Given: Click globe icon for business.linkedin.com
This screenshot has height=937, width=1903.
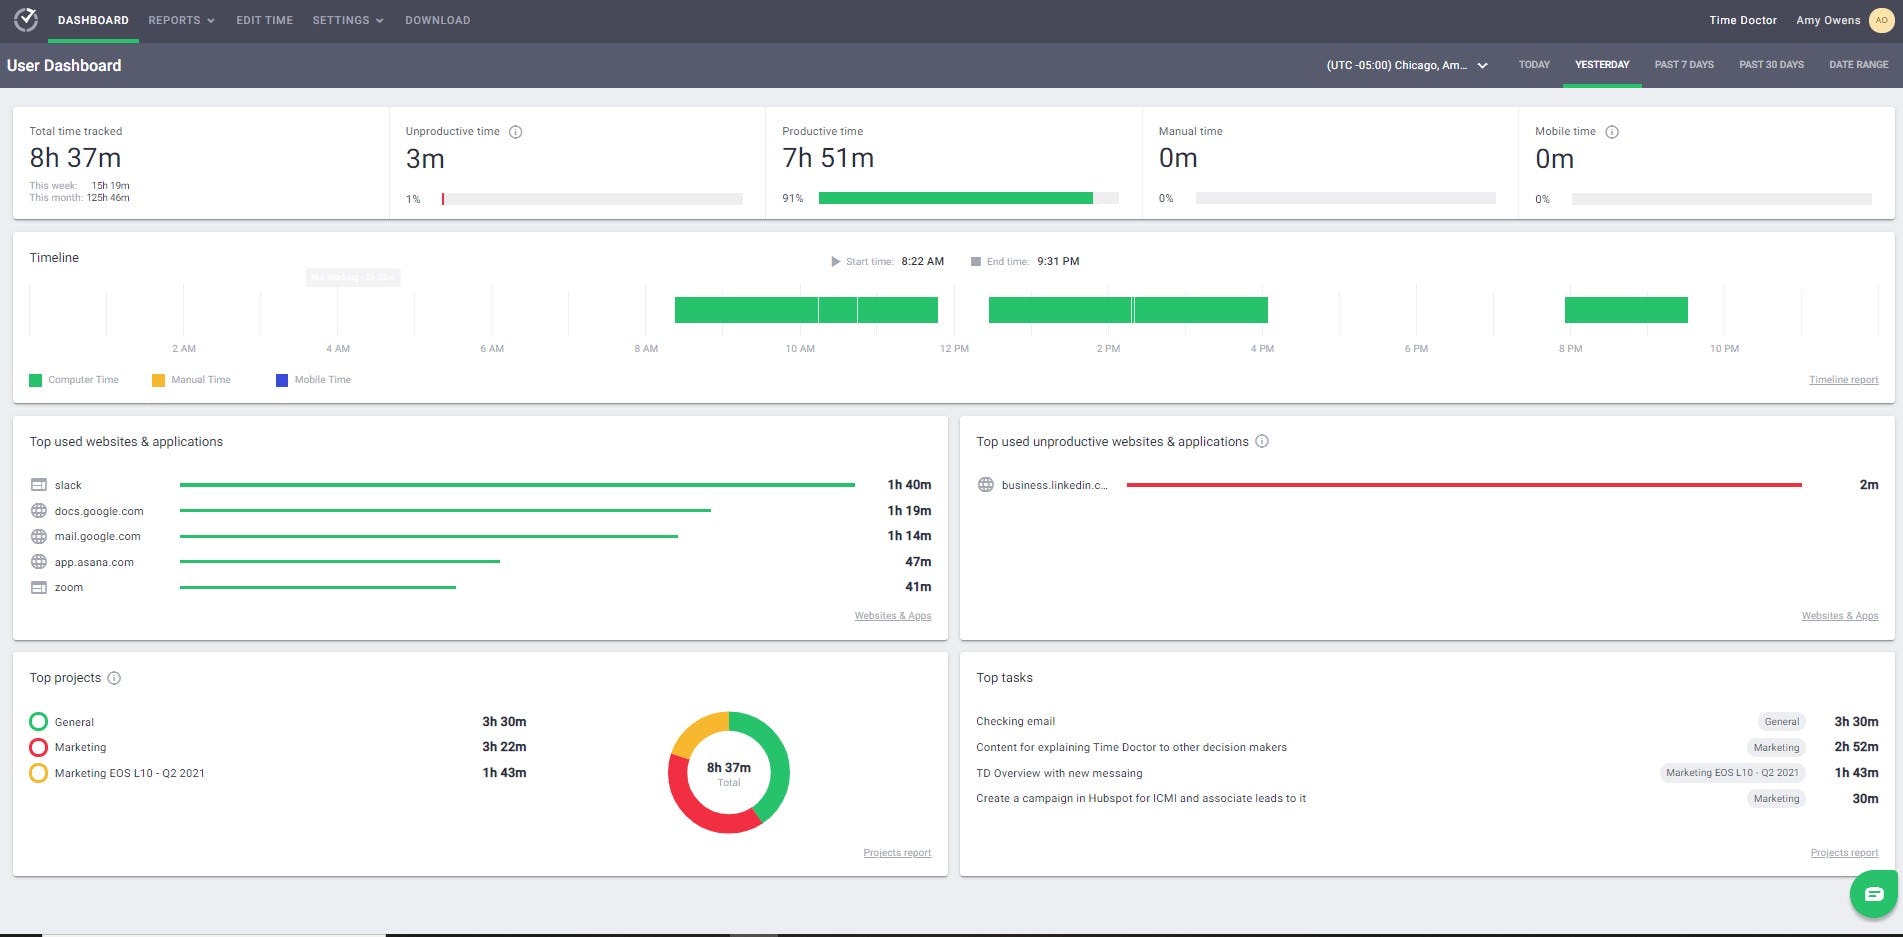Looking at the screenshot, I should coord(986,485).
